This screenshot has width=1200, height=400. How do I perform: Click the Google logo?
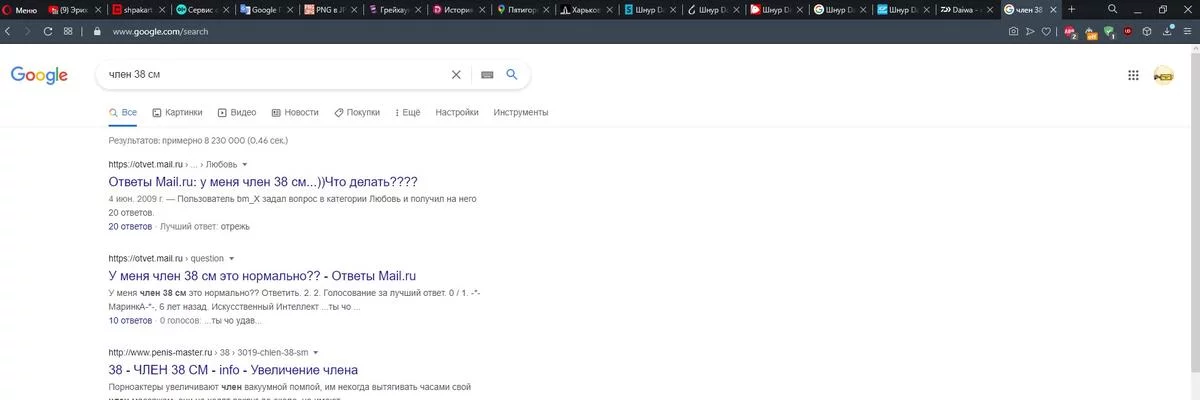[39, 76]
